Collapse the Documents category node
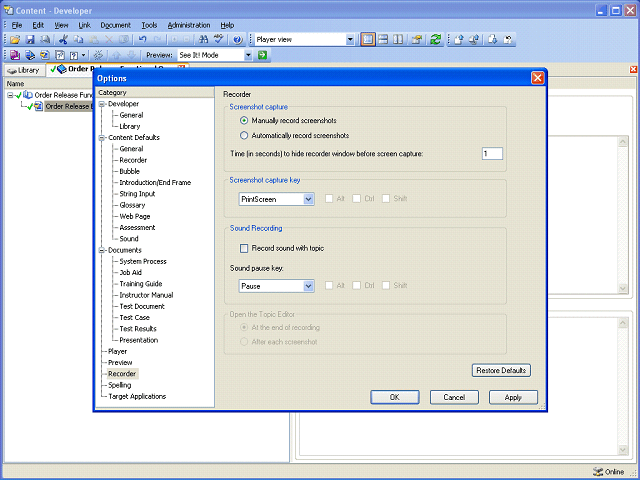The image size is (640, 480). pyautogui.click(x=102, y=251)
